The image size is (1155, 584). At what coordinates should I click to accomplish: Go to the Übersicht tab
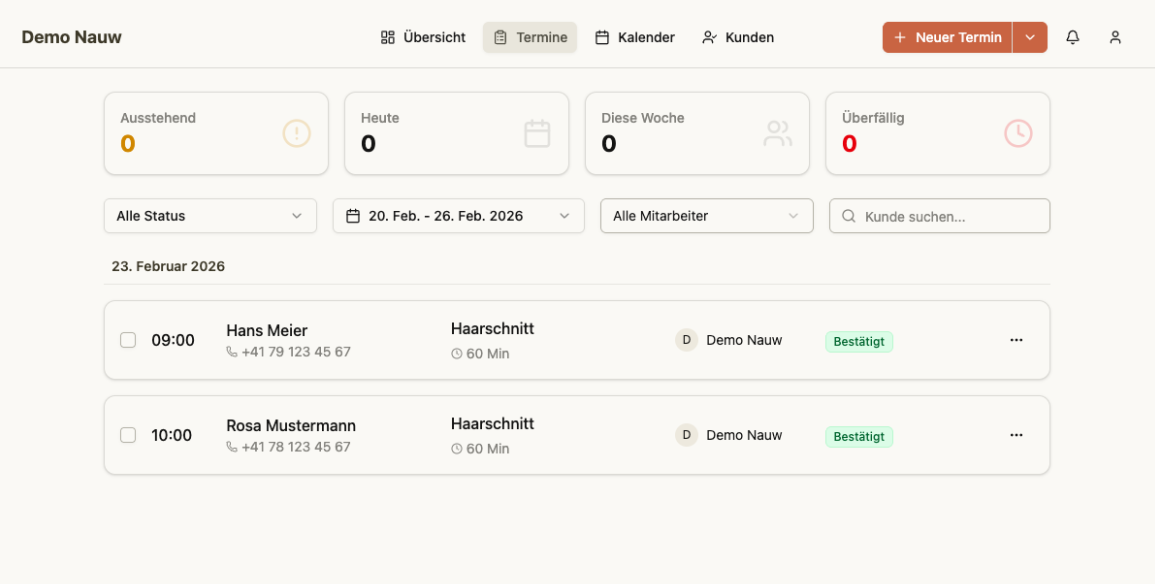pyautogui.click(x=424, y=38)
